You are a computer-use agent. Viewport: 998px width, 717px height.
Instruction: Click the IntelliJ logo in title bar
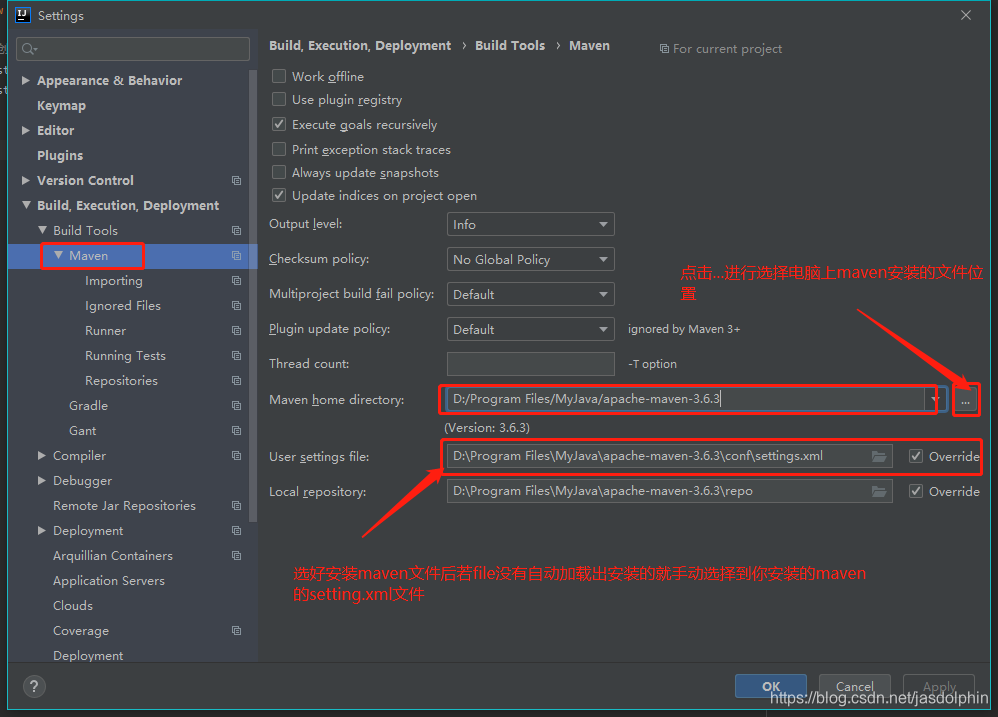point(22,15)
